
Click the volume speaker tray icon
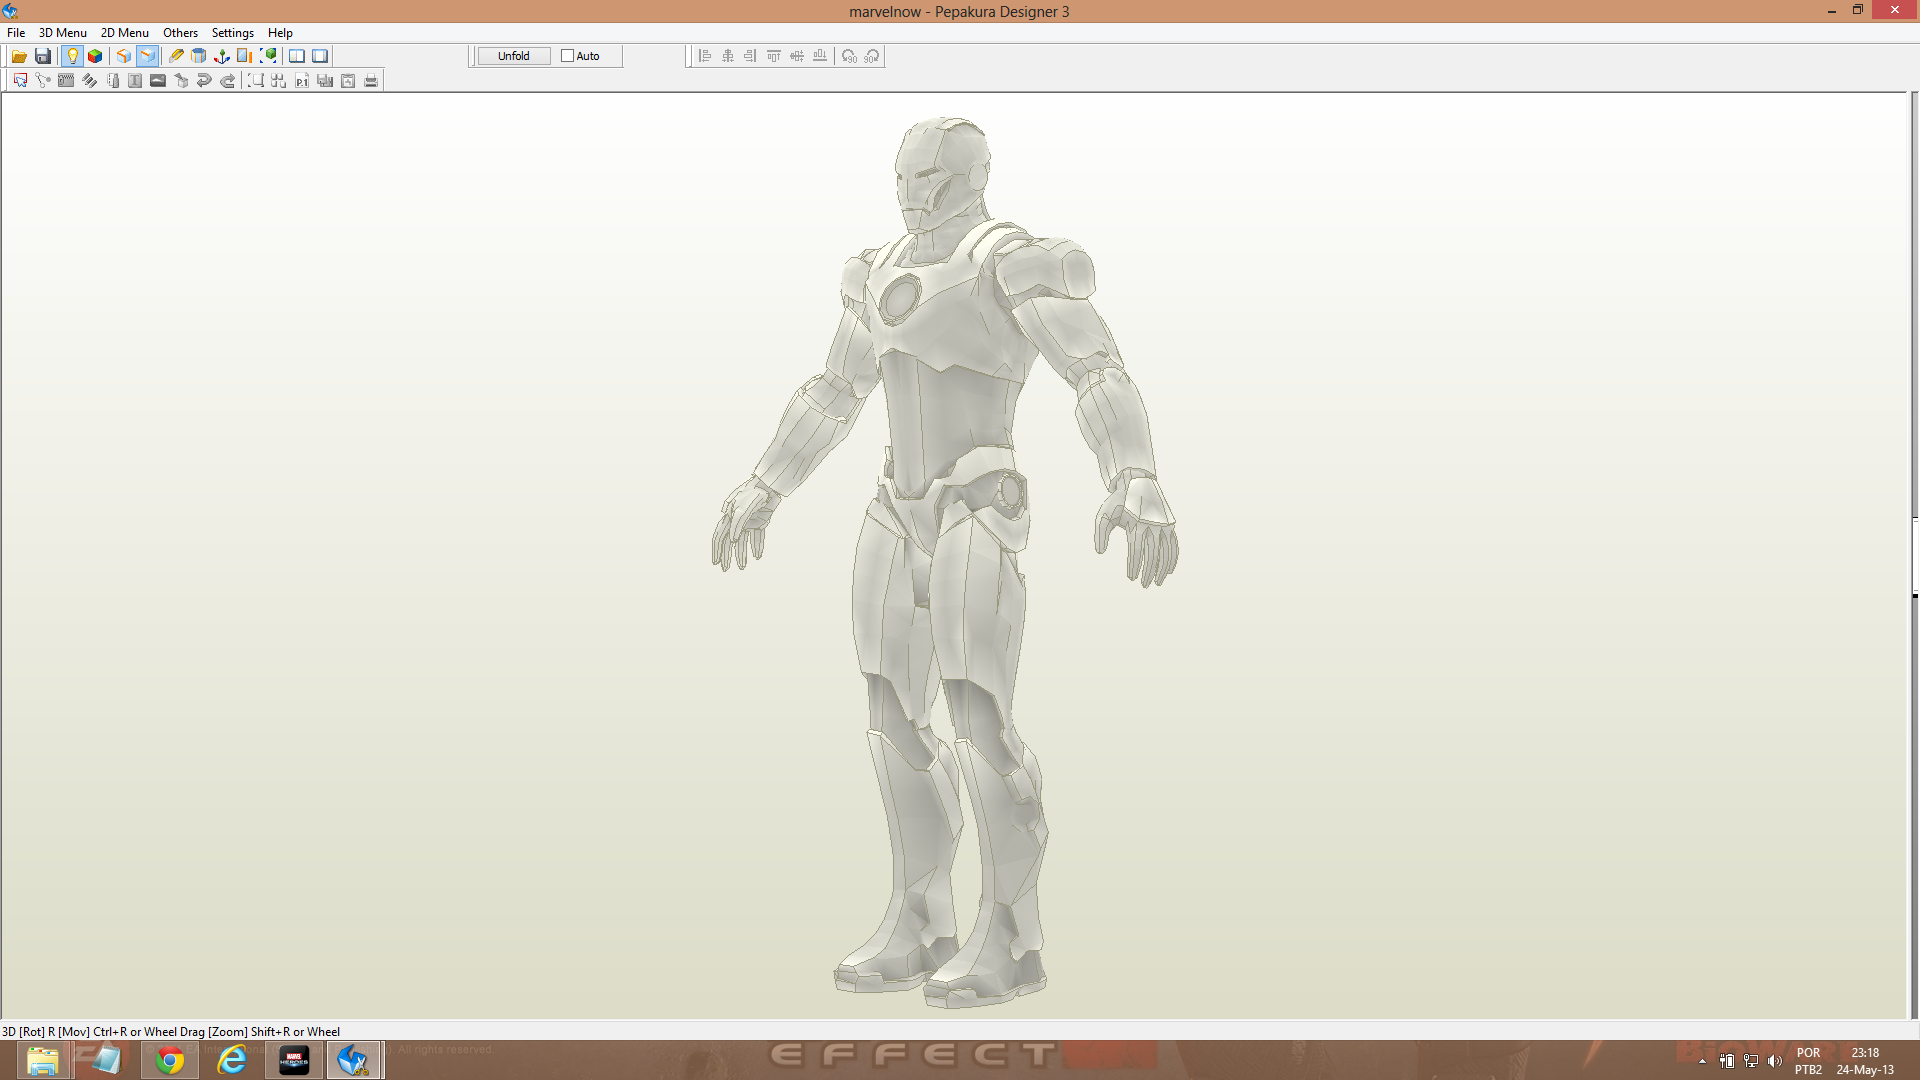(x=1775, y=1061)
